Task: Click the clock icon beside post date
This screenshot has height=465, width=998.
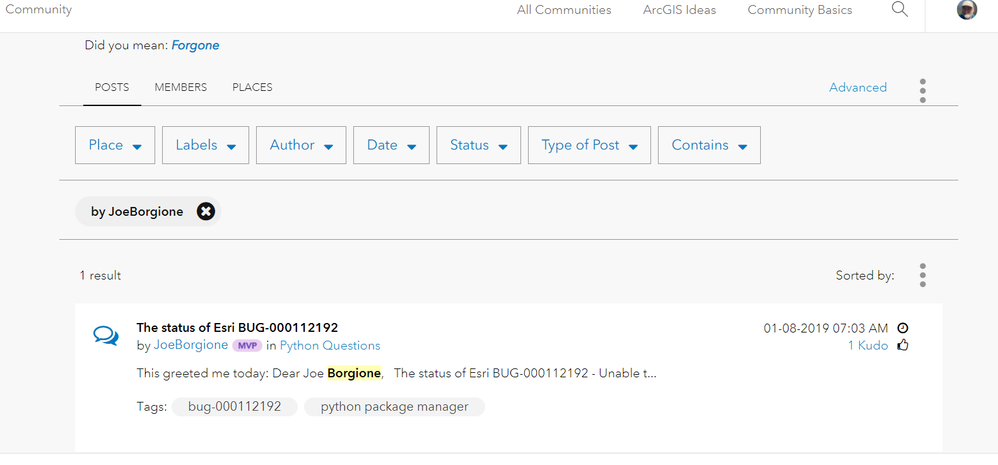Action: 903,328
